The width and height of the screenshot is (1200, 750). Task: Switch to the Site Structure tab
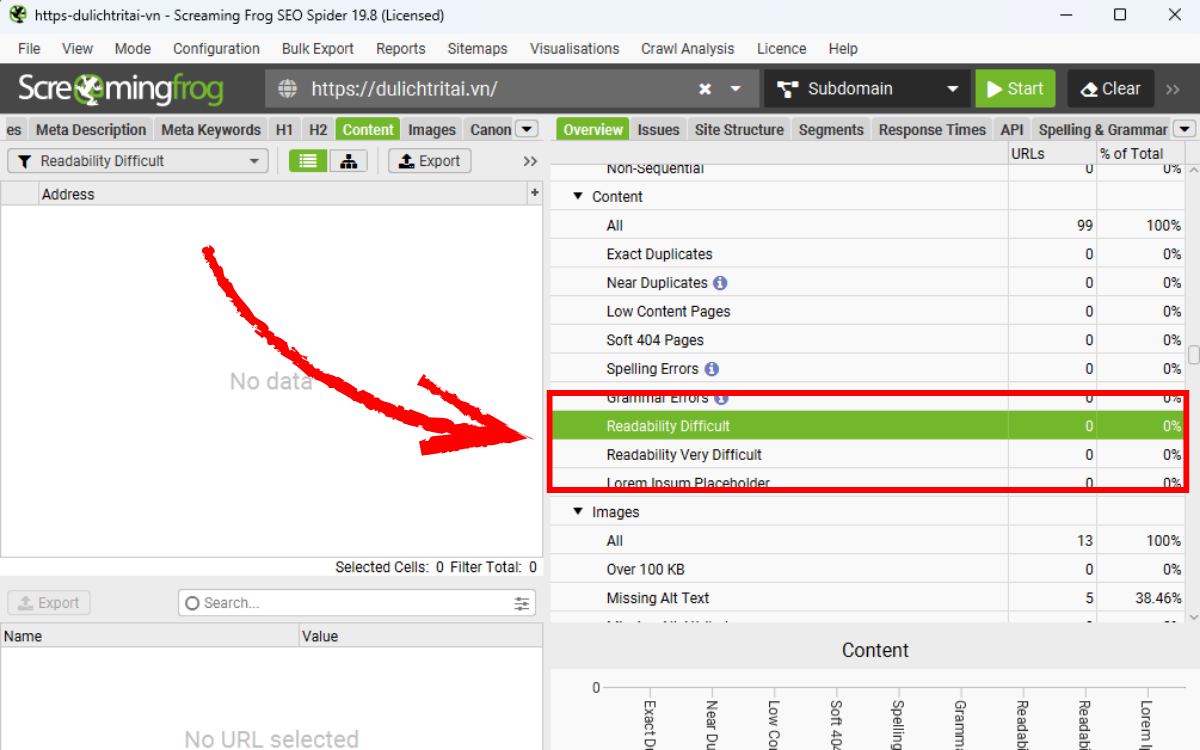[739, 129]
